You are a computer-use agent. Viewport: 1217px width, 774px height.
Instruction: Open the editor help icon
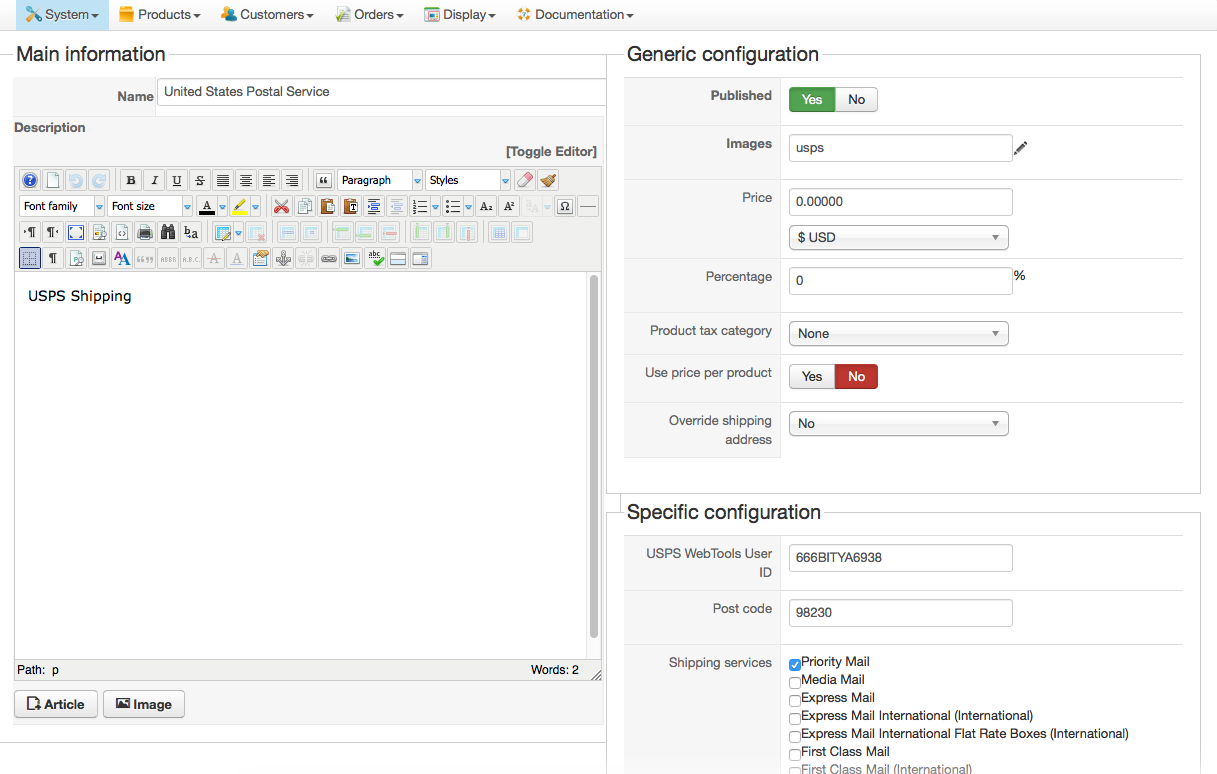(x=30, y=181)
